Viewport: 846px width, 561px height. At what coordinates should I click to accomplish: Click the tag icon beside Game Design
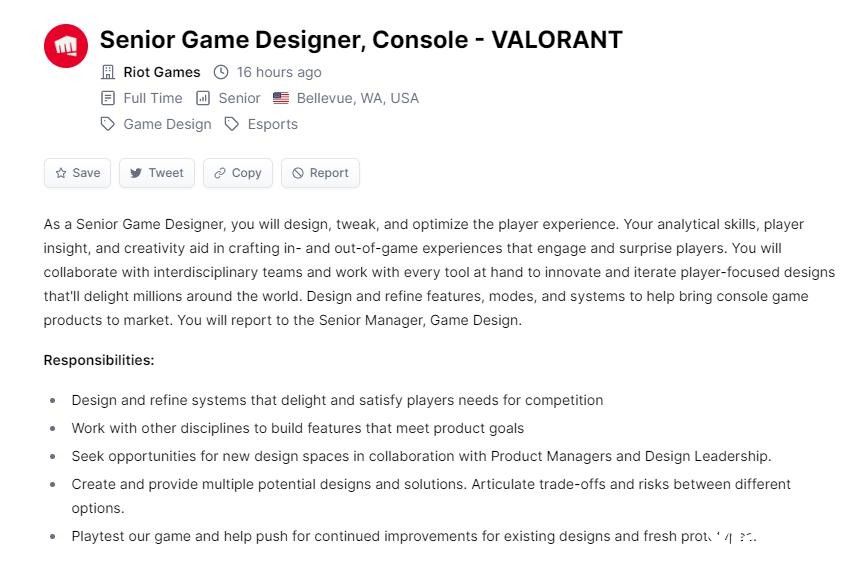click(x=108, y=124)
